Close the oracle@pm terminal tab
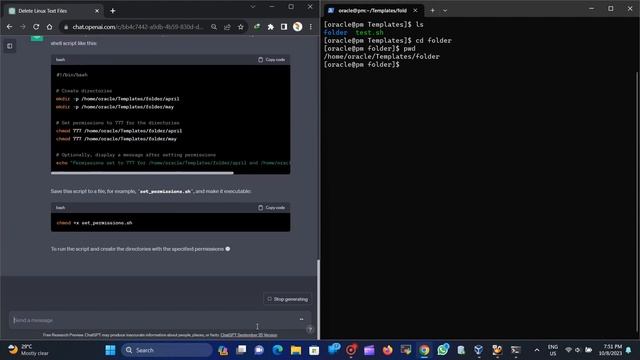This screenshot has height=360, width=640. [415, 11]
